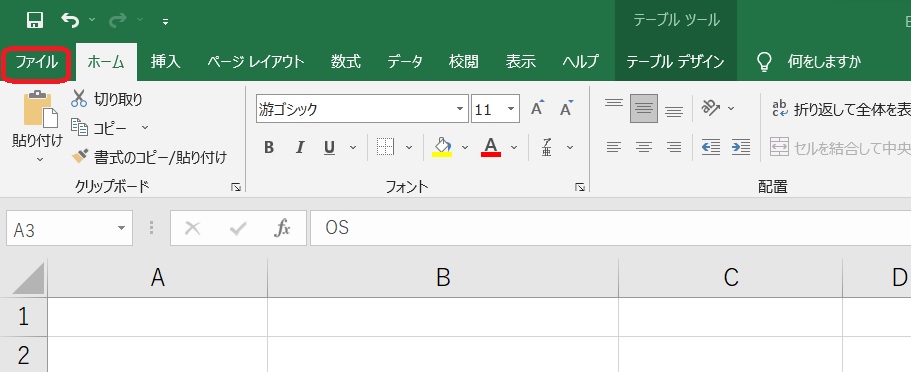911x372 pixels.
Task: Click the fx insert function icon
Action: pyautogui.click(x=282, y=228)
